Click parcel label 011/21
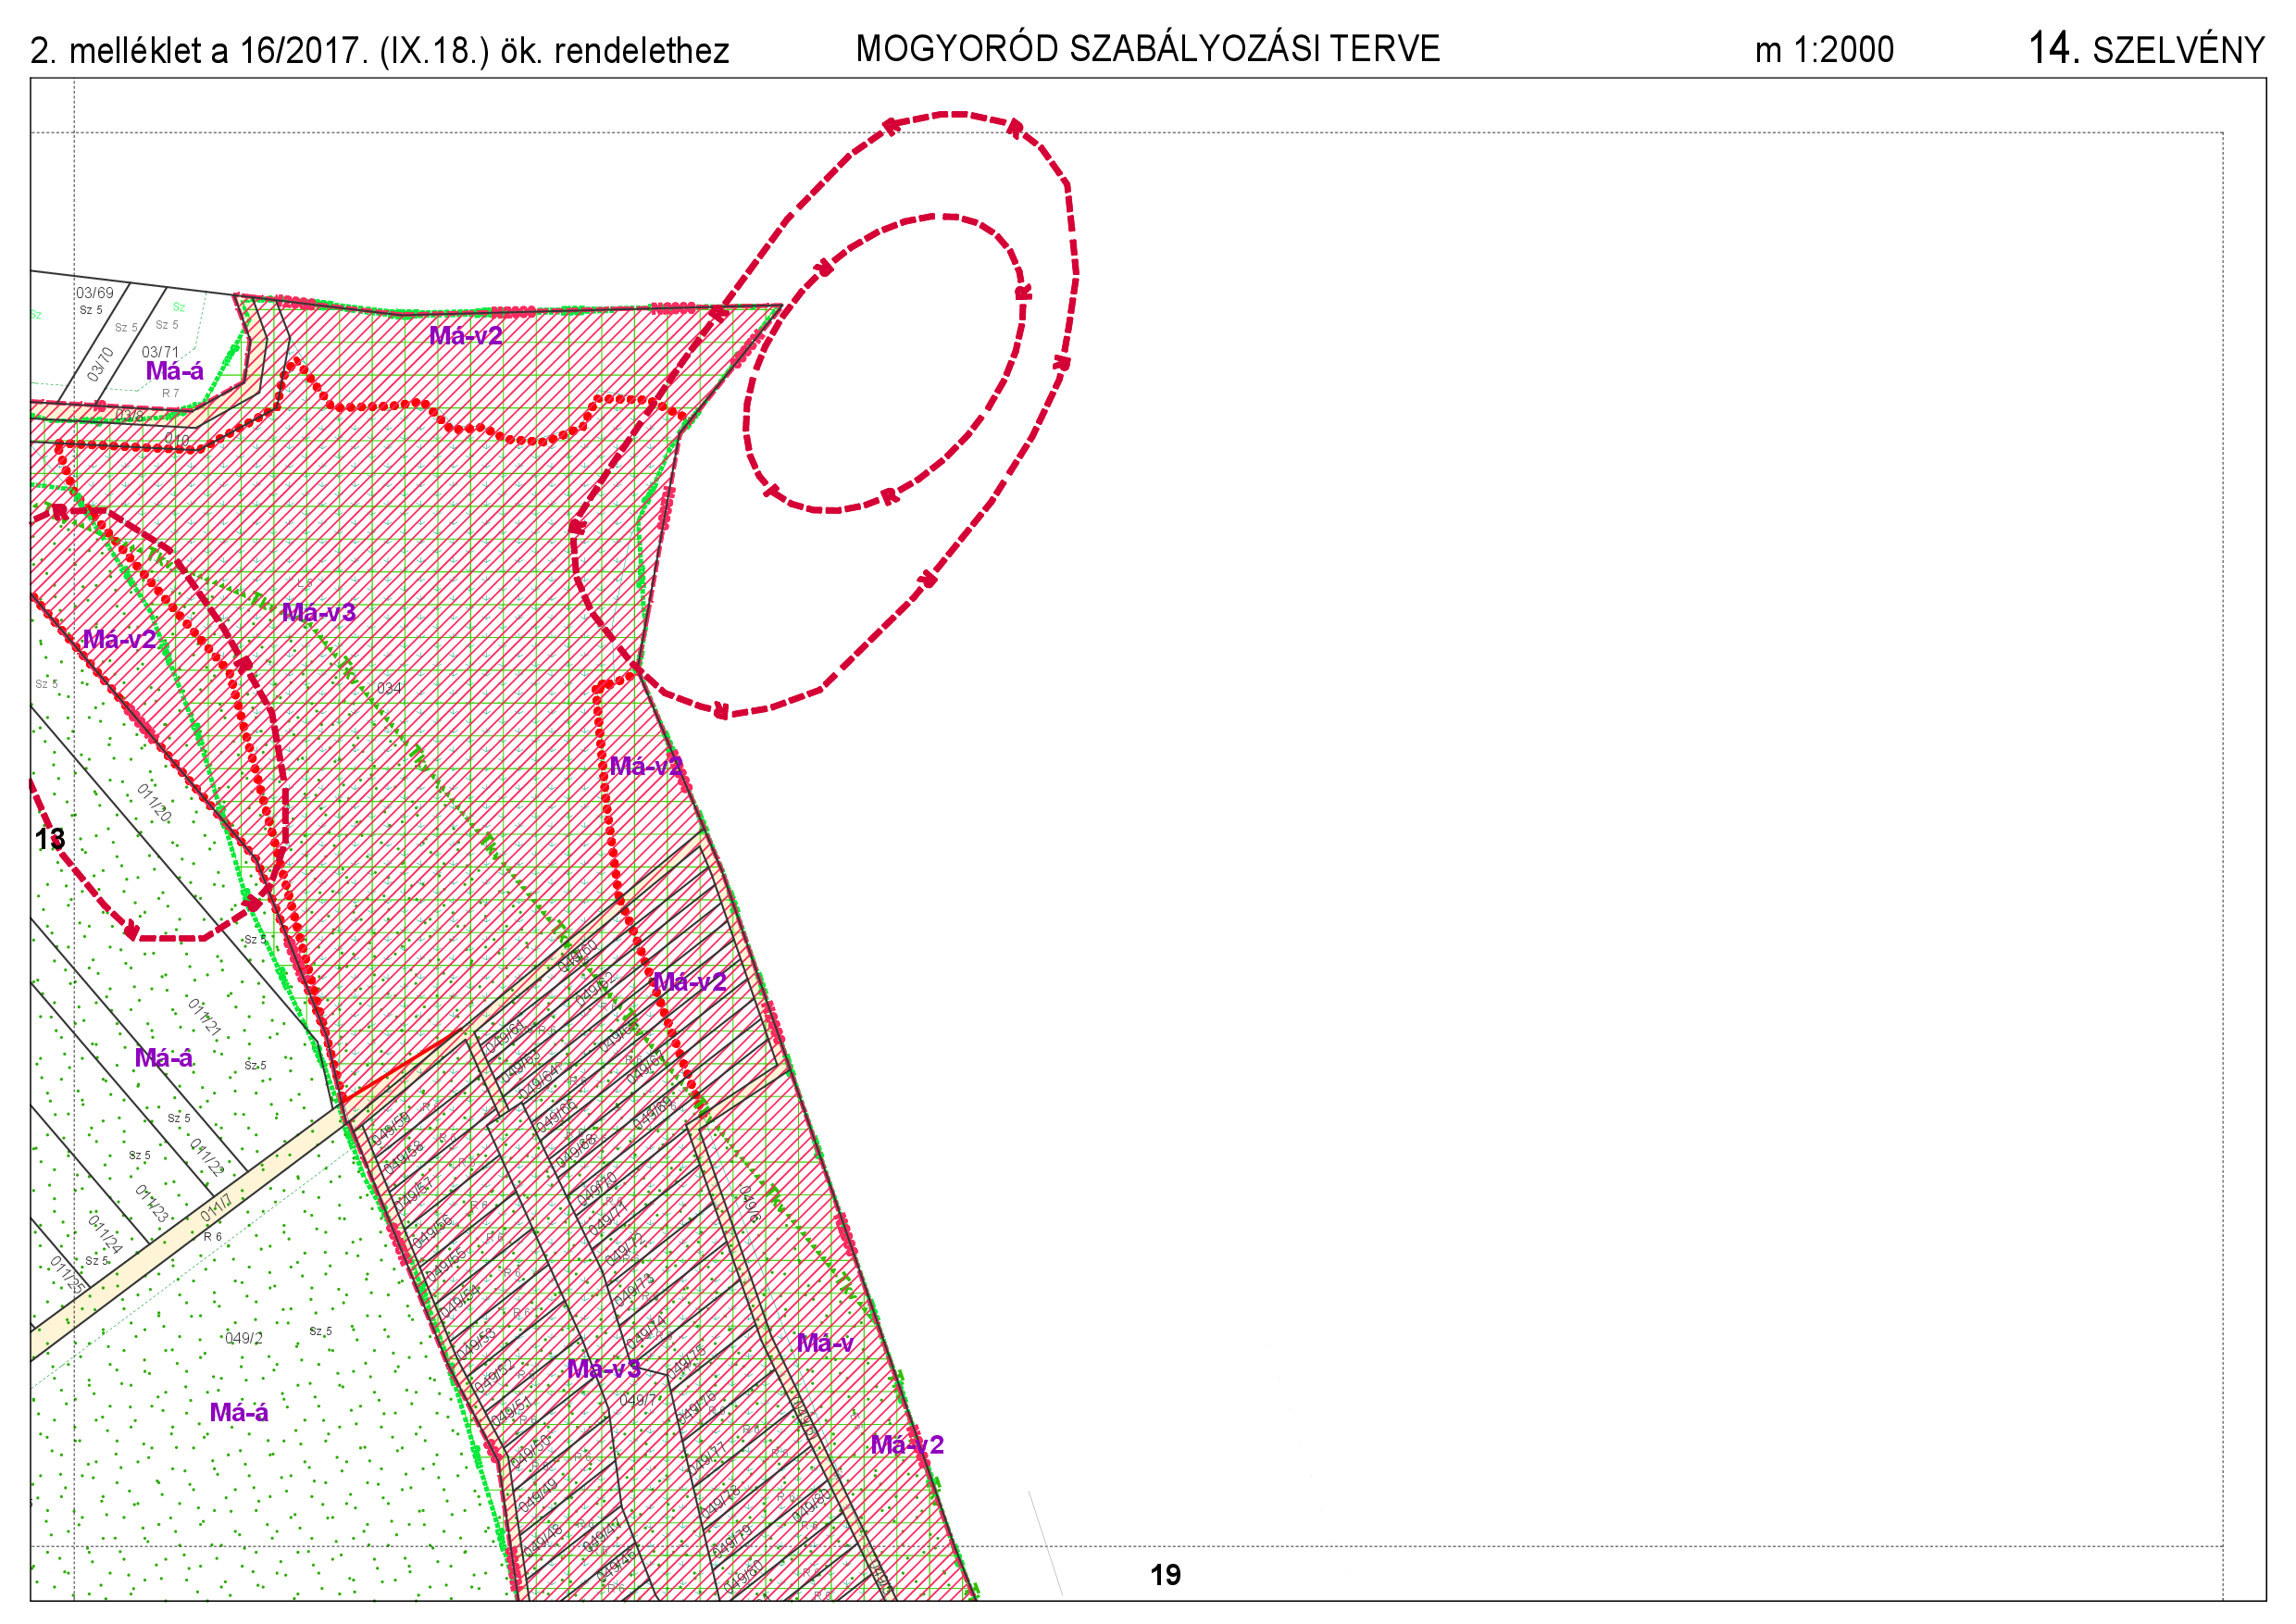This screenshot has height=1624, width=2296. pyautogui.click(x=205, y=1016)
